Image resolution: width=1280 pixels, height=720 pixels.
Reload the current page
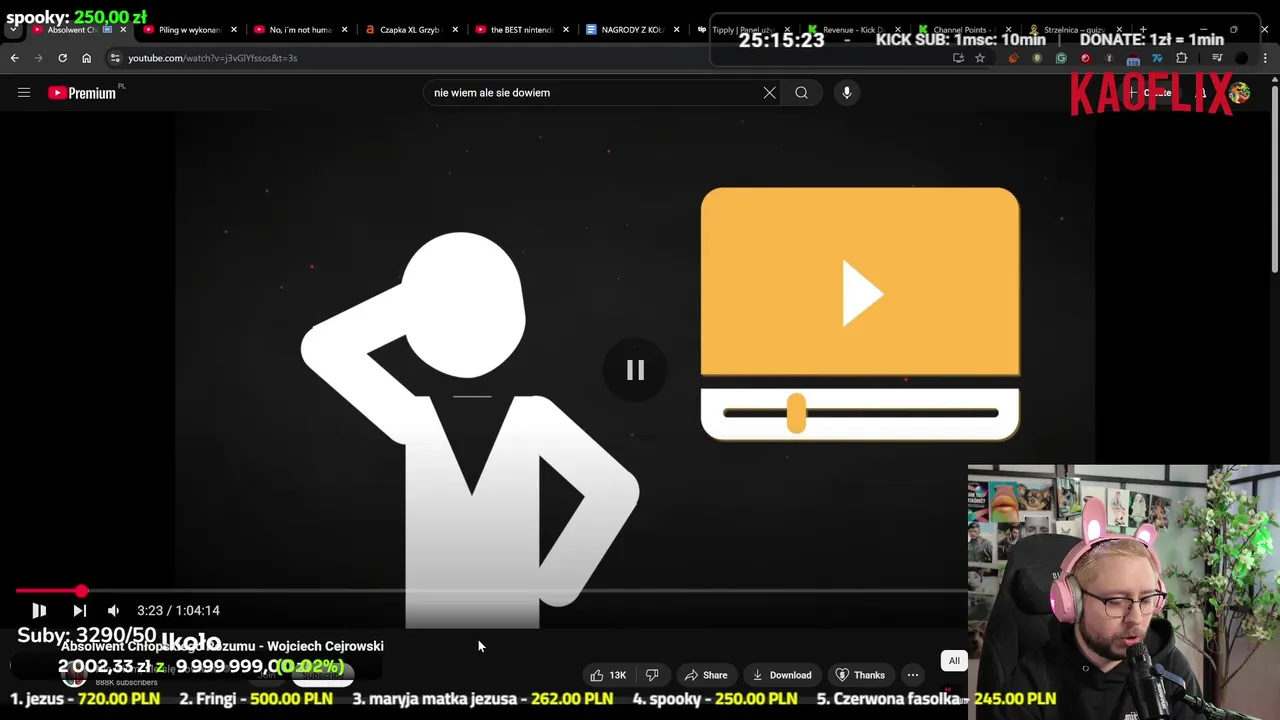tap(62, 58)
